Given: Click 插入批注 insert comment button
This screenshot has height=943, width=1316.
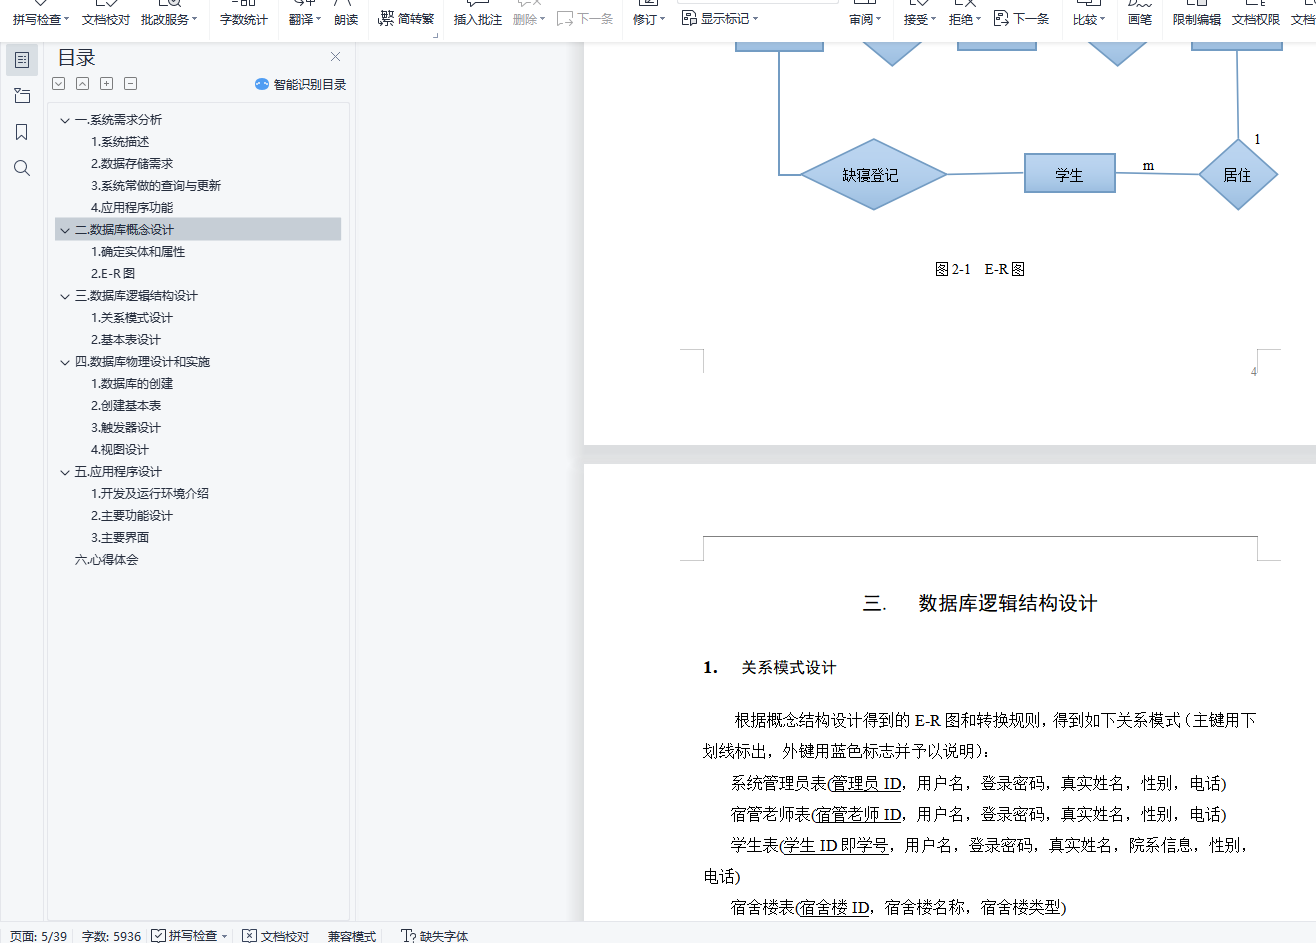Looking at the screenshot, I should pos(478,19).
